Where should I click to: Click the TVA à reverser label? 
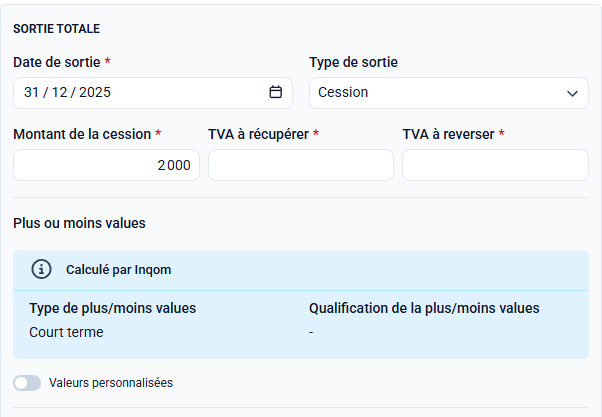[448, 134]
